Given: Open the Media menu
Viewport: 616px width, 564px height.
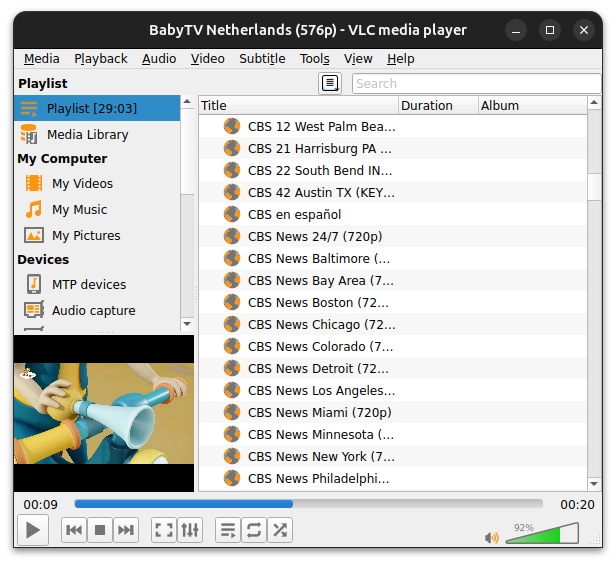Looking at the screenshot, I should tap(42, 59).
